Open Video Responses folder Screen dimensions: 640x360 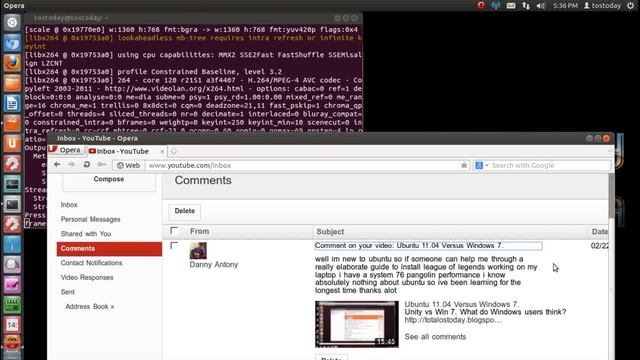click(x=87, y=278)
